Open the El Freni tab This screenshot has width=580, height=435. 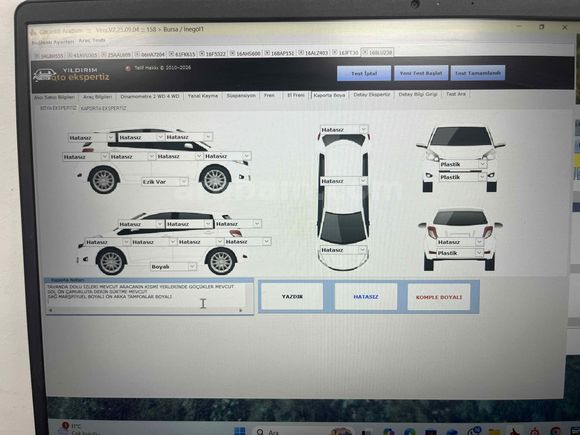(296, 95)
